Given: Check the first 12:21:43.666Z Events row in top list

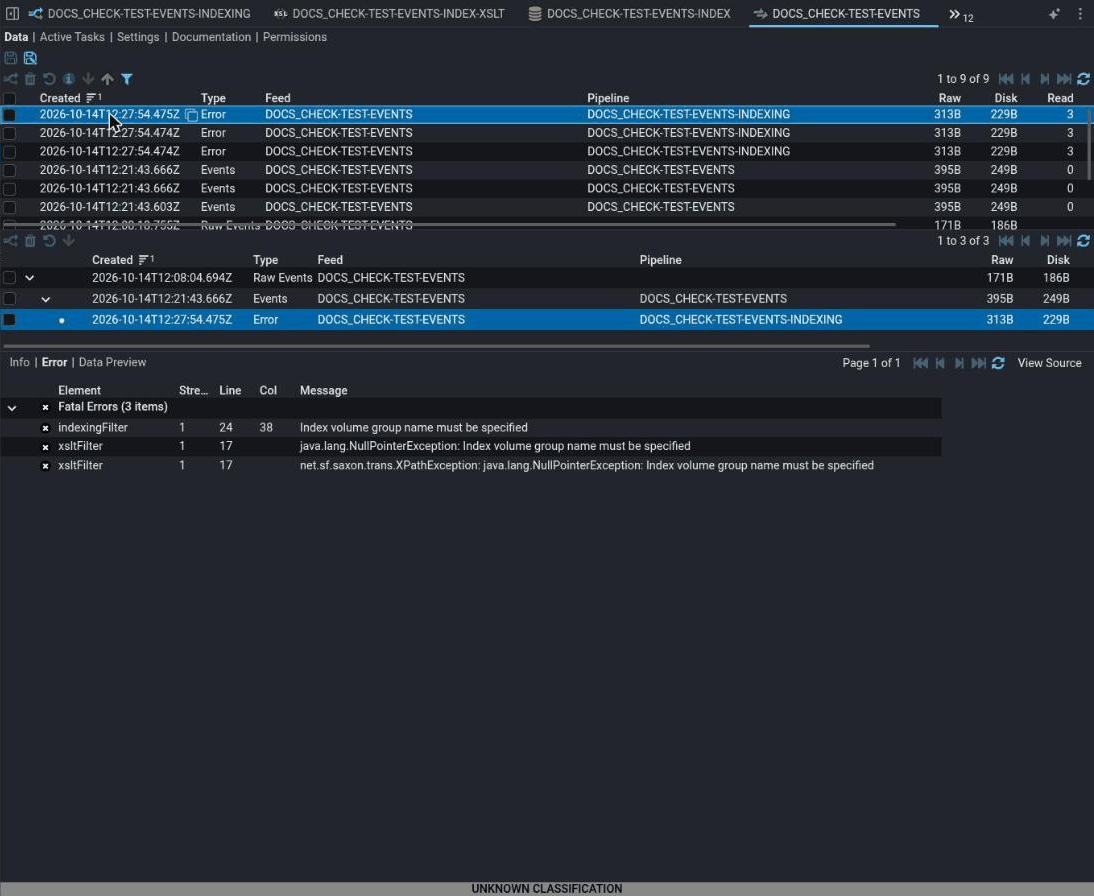Looking at the screenshot, I should (x=9, y=170).
